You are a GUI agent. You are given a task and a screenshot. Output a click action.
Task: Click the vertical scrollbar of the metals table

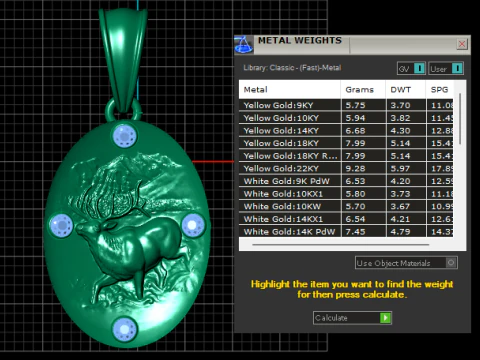(x=460, y=119)
